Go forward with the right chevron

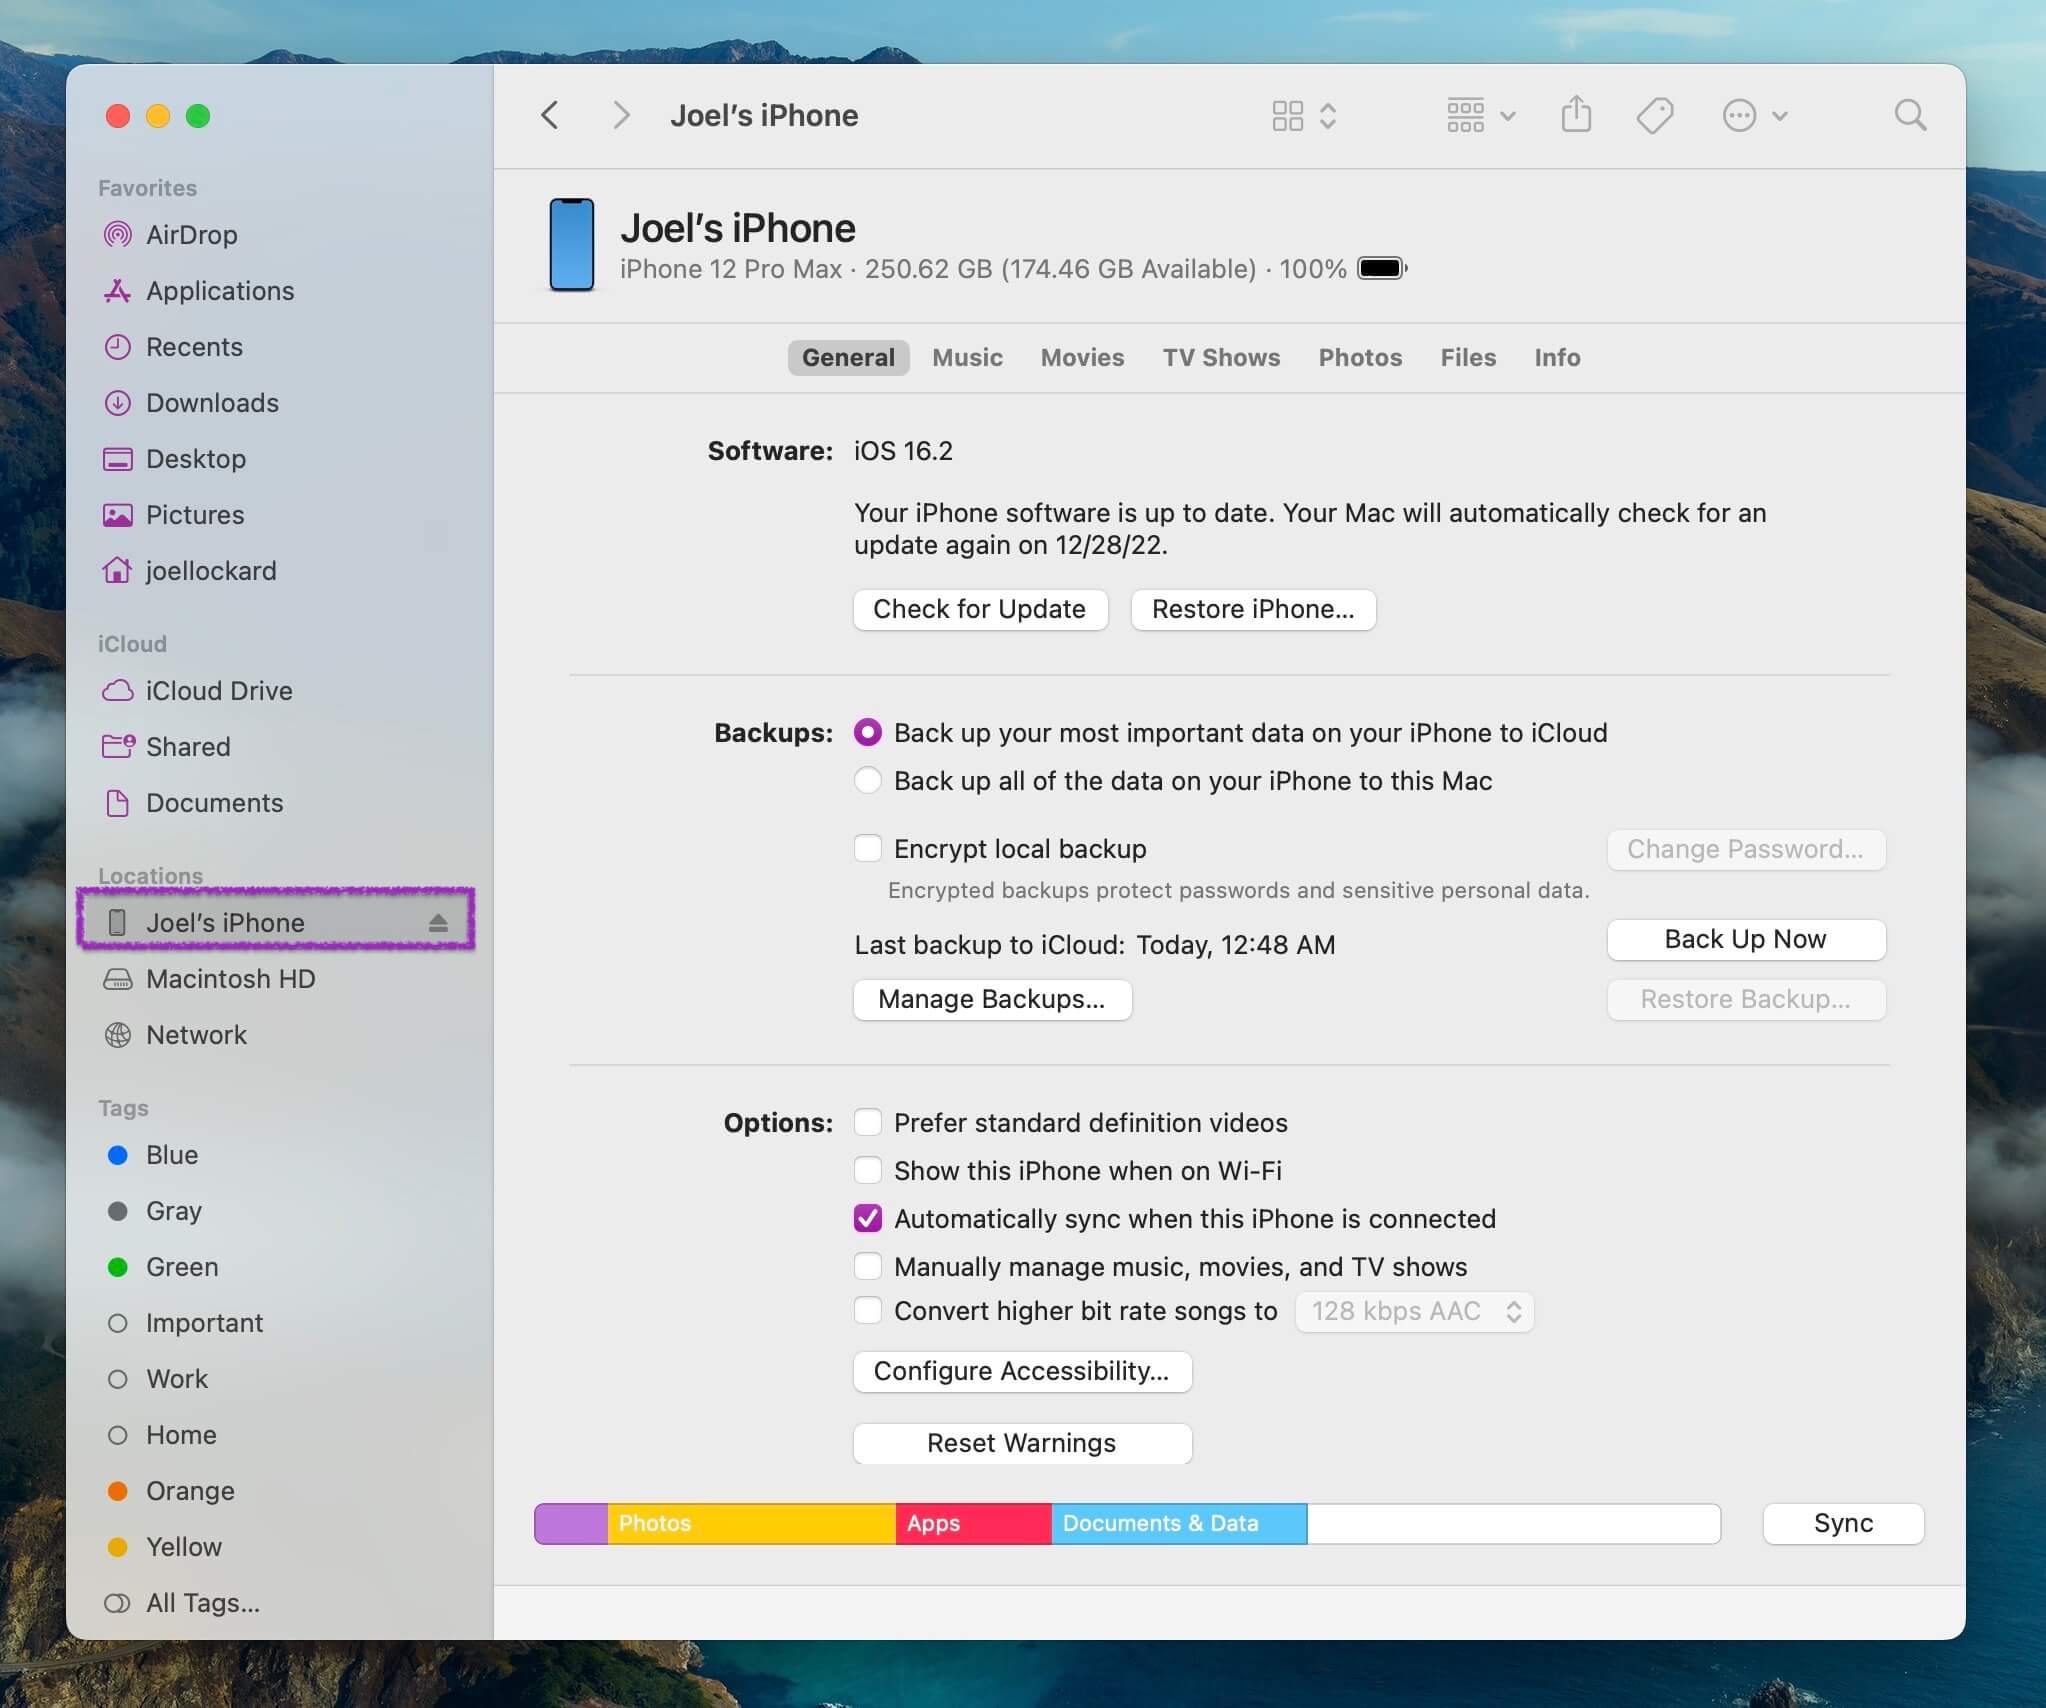(621, 115)
